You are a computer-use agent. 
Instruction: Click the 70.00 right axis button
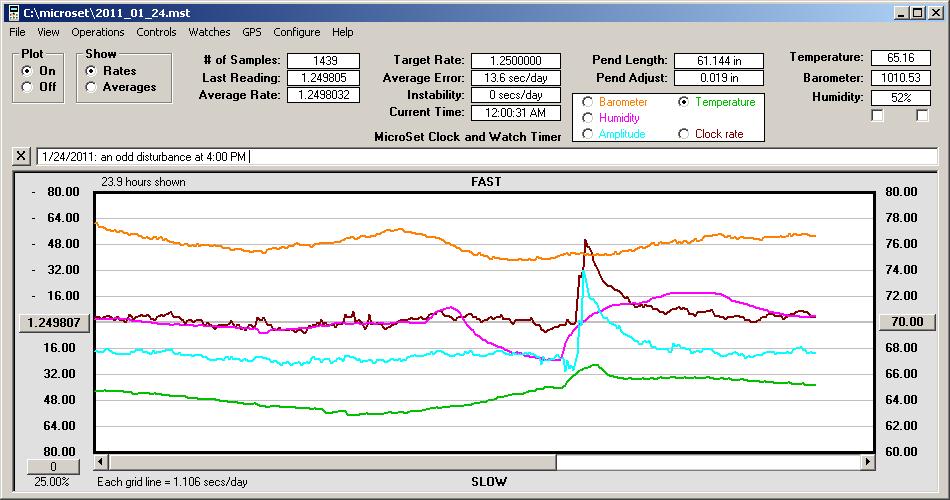tap(907, 322)
